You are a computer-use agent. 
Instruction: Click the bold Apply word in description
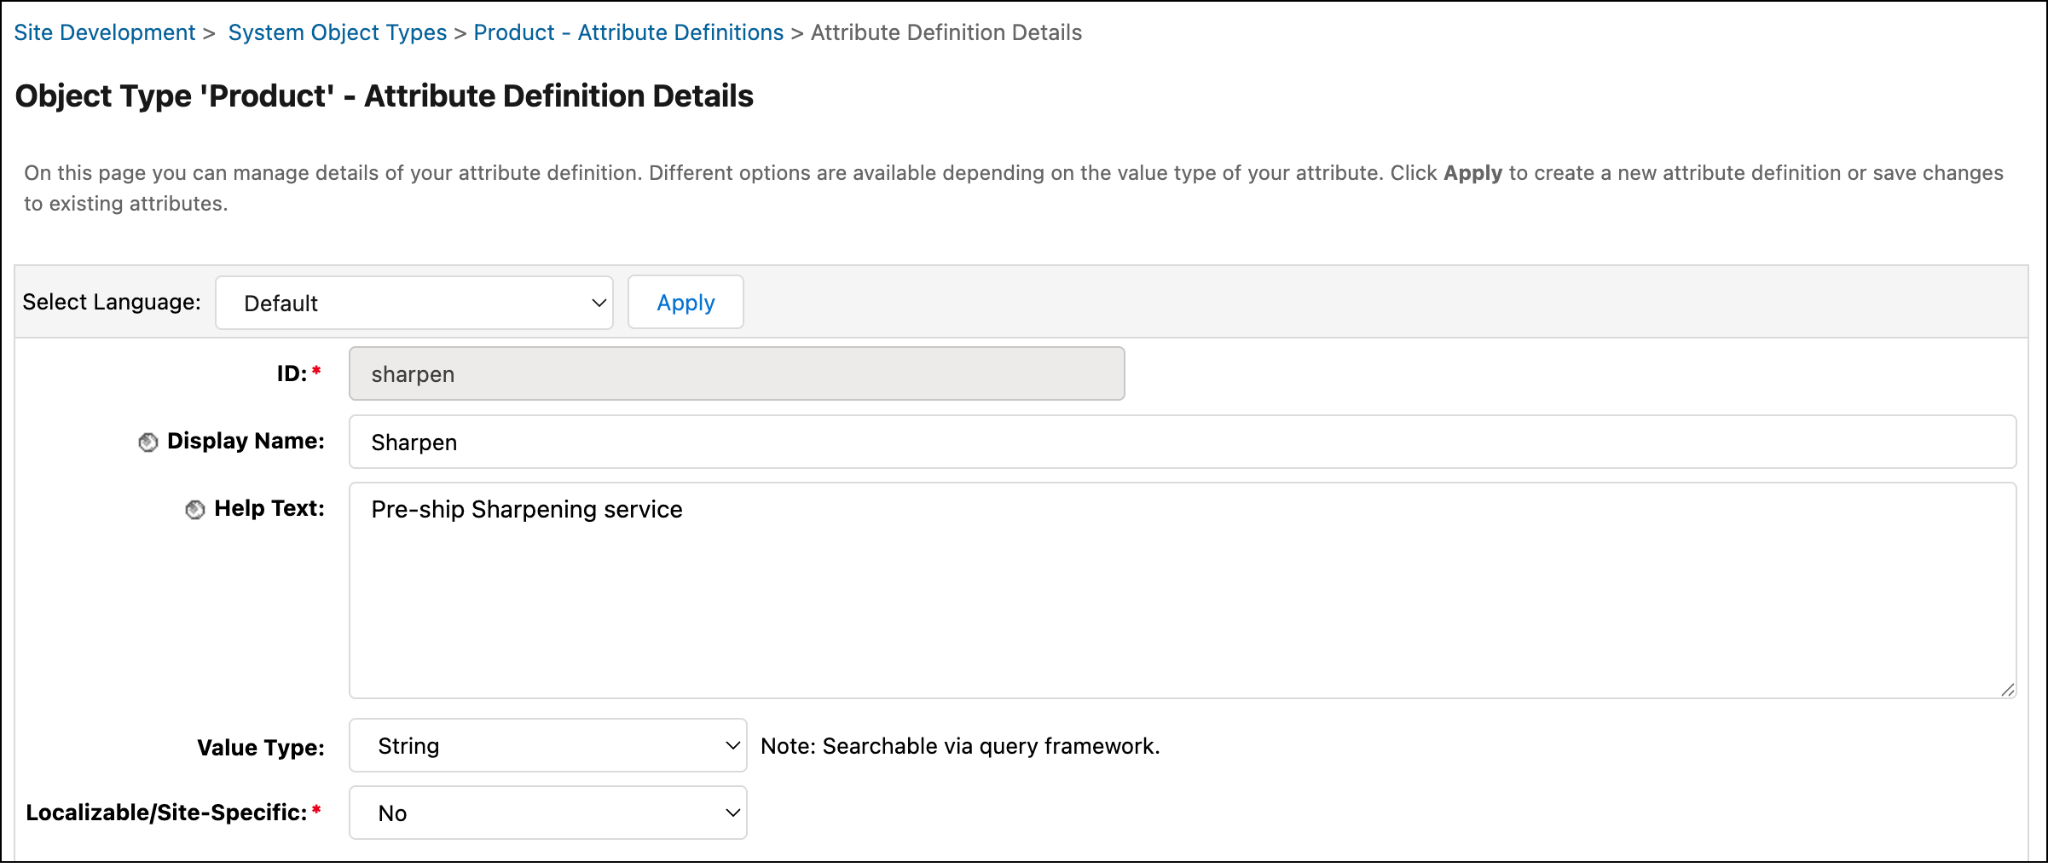tap(1472, 173)
